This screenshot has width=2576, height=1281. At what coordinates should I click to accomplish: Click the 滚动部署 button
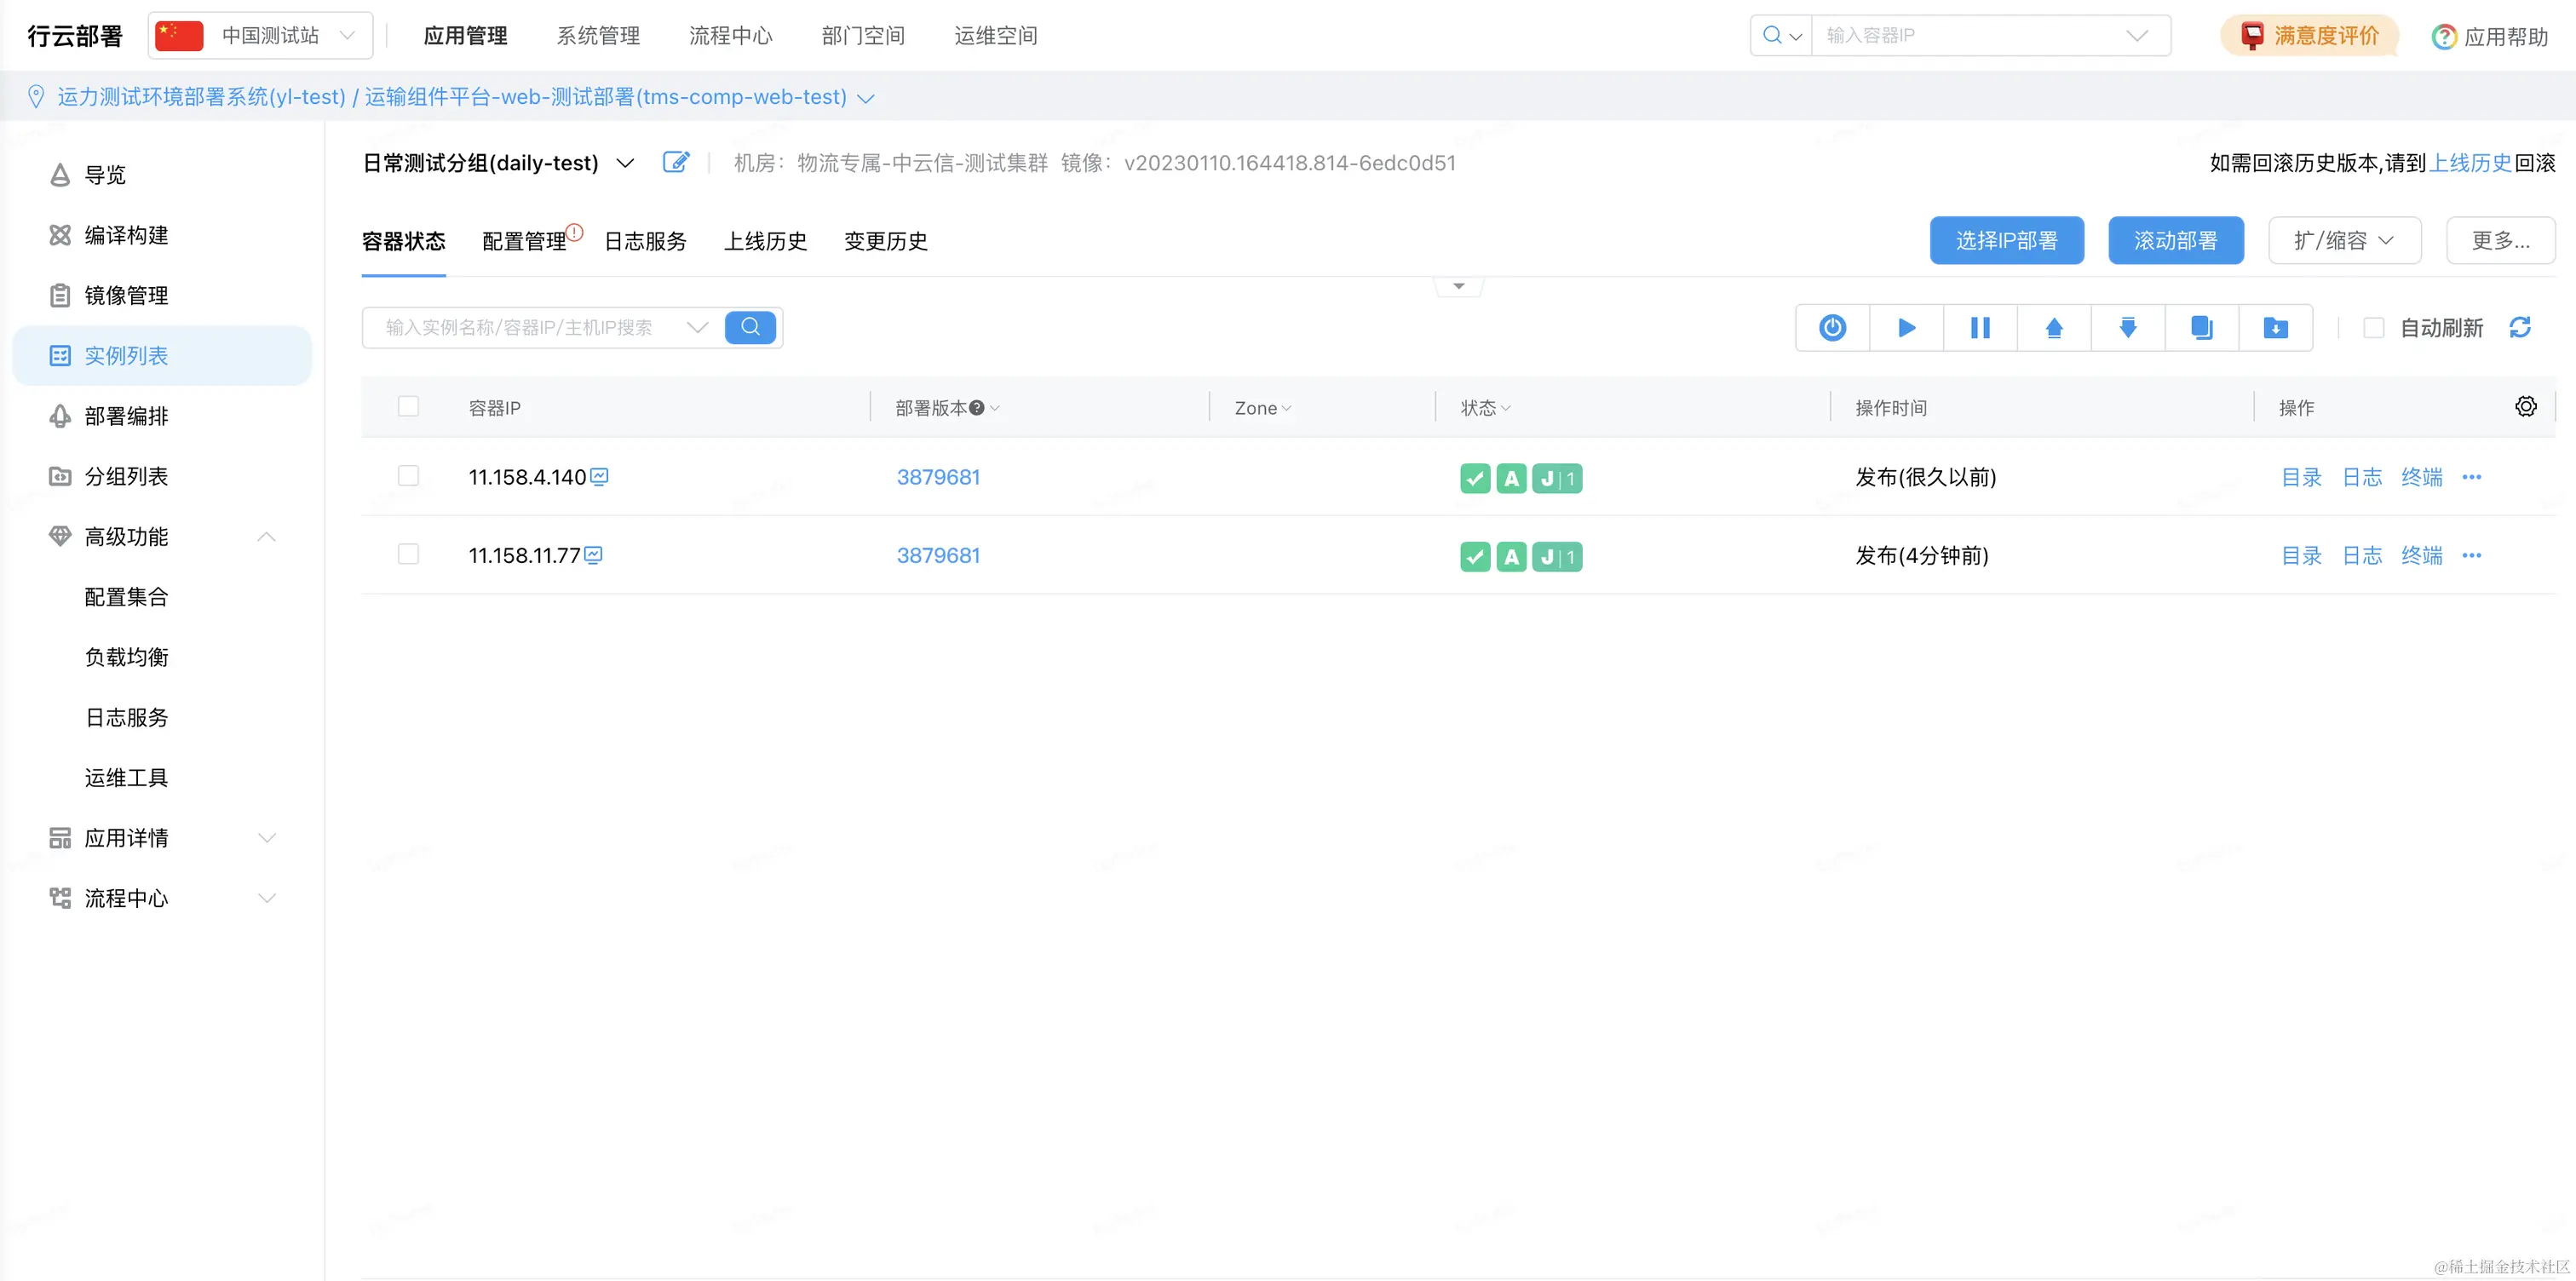[x=2175, y=240]
